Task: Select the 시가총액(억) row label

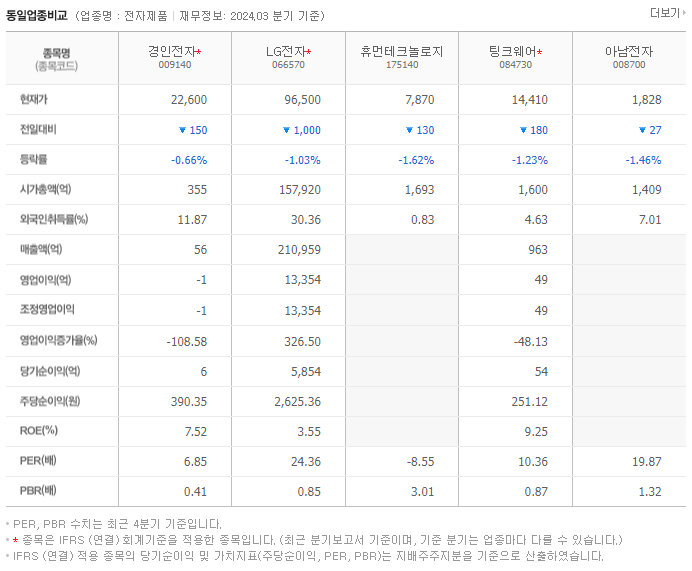Action: (45, 189)
